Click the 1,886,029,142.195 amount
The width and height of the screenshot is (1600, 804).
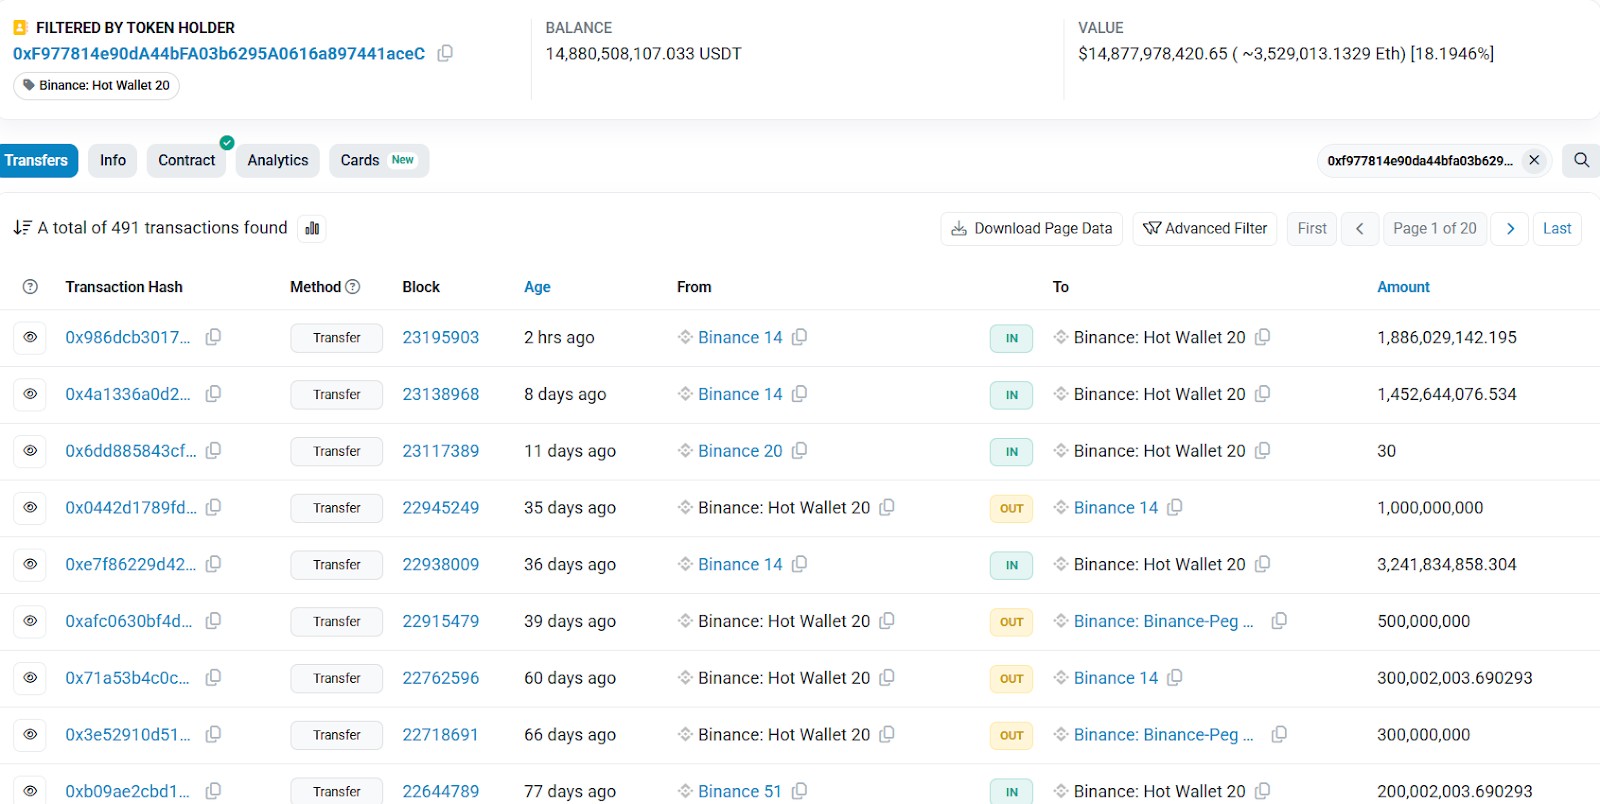1447,338
